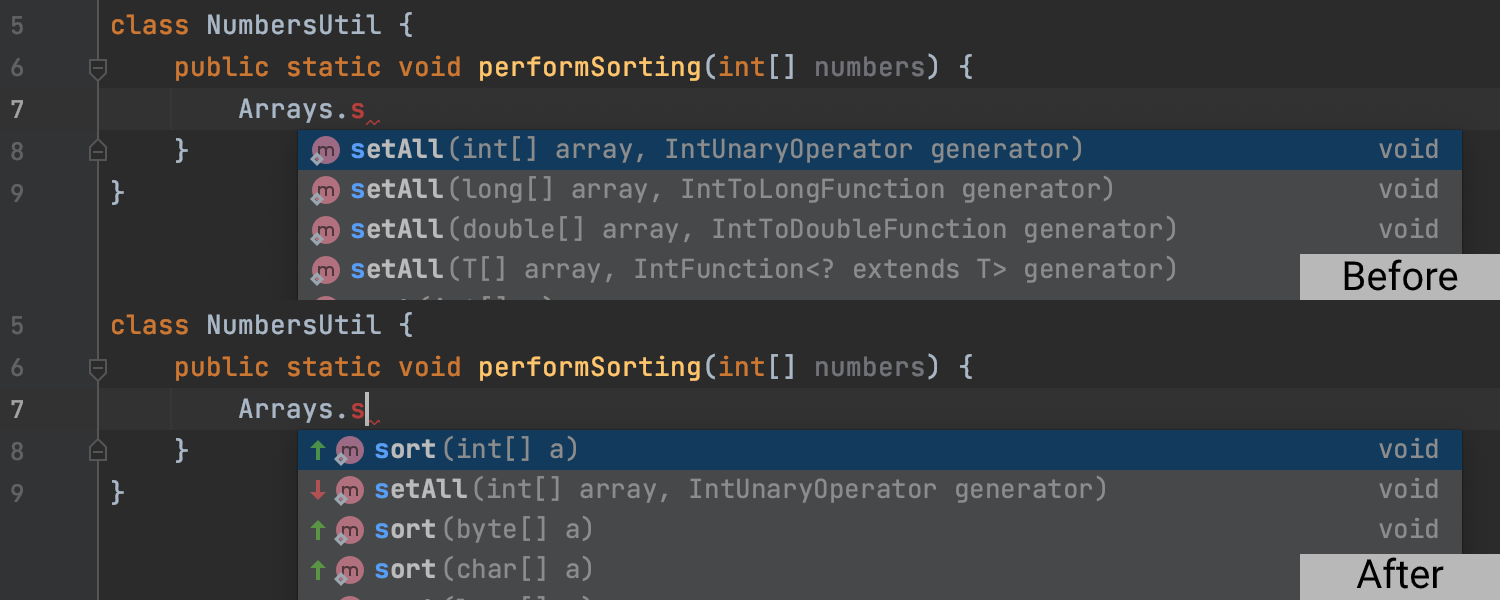Image resolution: width=1500 pixels, height=600 pixels.
Task: Select the setAll(long[] array) completion suggestion
Action: pyautogui.click(x=700, y=188)
